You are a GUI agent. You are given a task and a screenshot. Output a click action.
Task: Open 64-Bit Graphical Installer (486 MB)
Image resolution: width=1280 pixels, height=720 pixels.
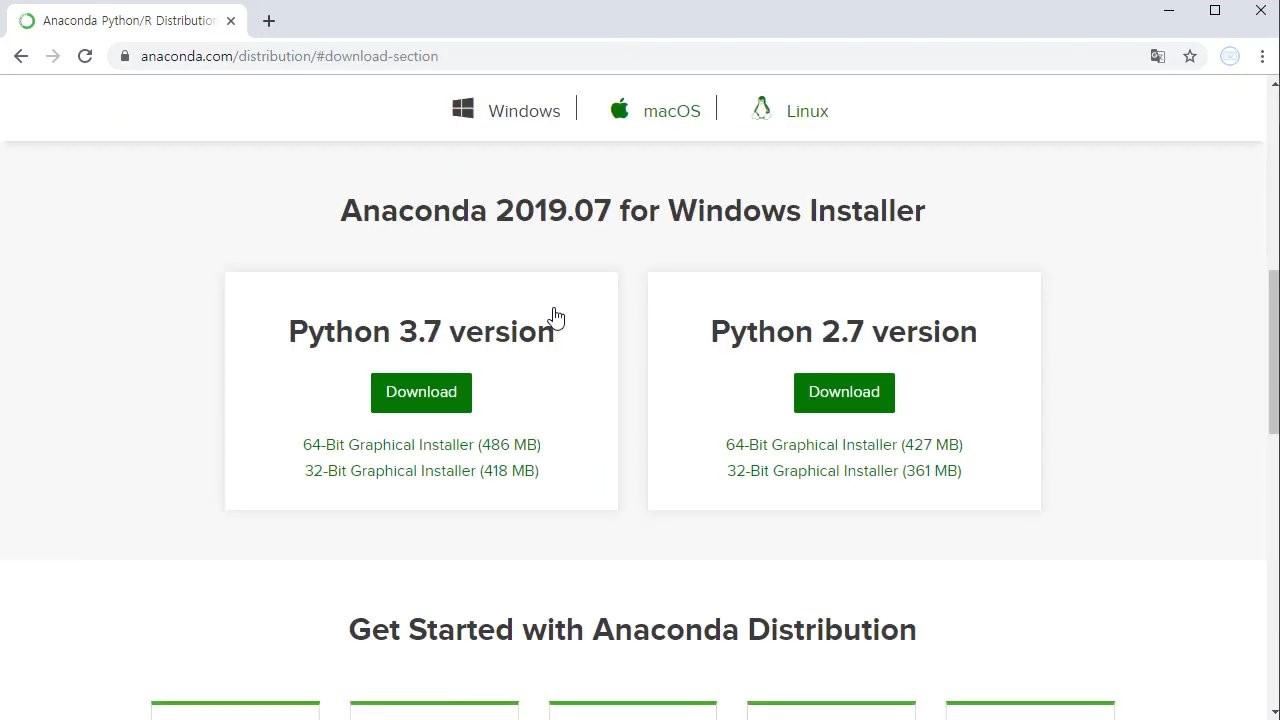pyautogui.click(x=422, y=445)
